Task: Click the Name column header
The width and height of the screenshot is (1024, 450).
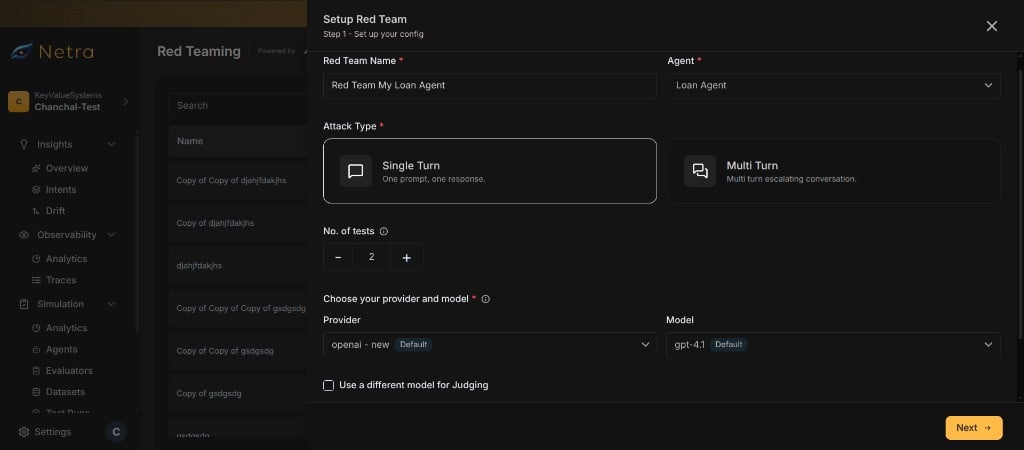Action: [190, 141]
